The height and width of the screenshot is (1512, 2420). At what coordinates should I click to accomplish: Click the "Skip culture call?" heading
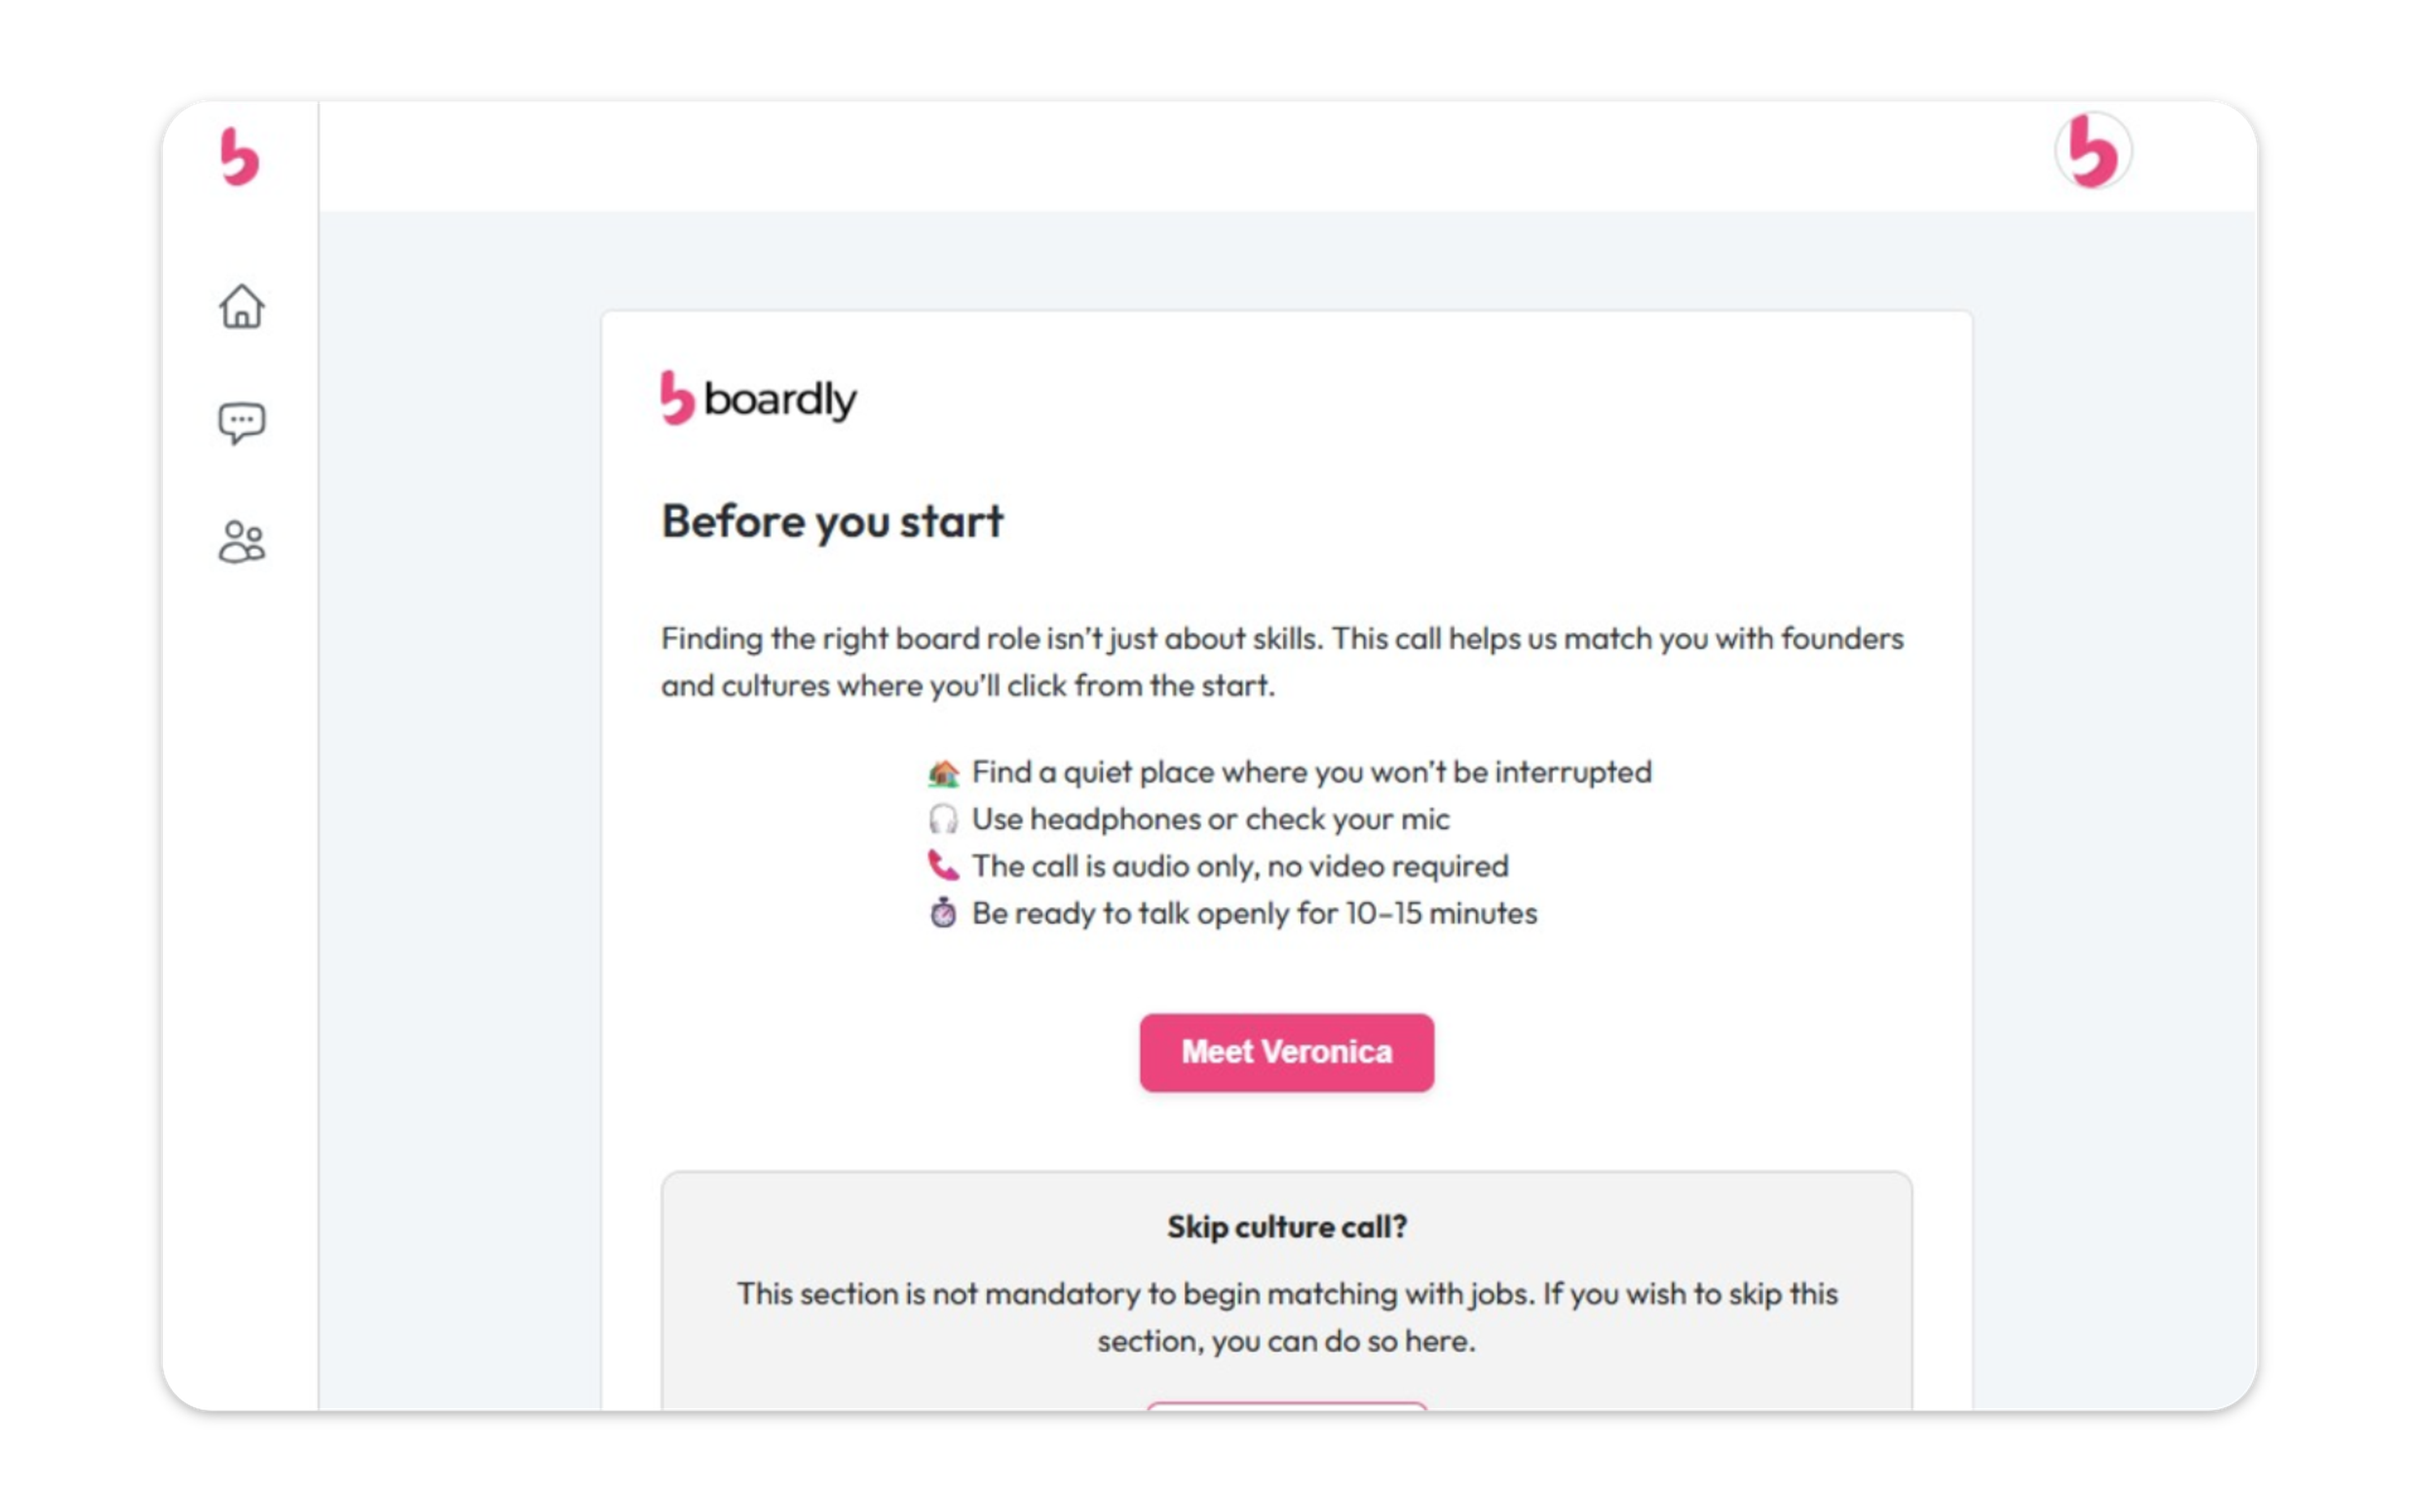[1286, 1227]
